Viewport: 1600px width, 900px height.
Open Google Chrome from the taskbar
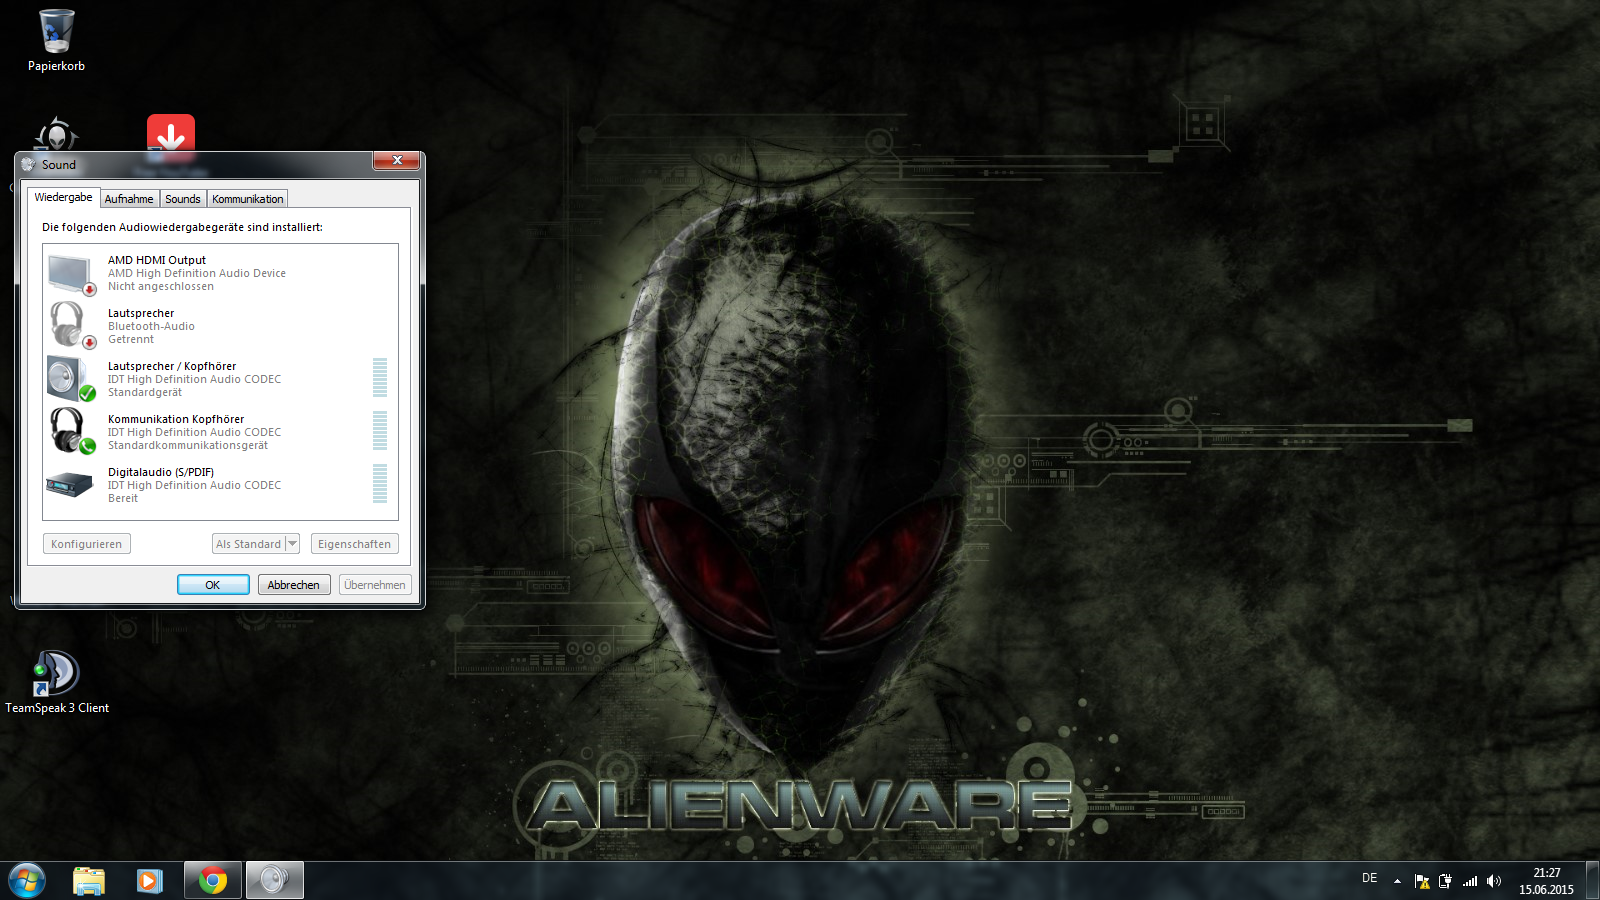pyautogui.click(x=212, y=880)
